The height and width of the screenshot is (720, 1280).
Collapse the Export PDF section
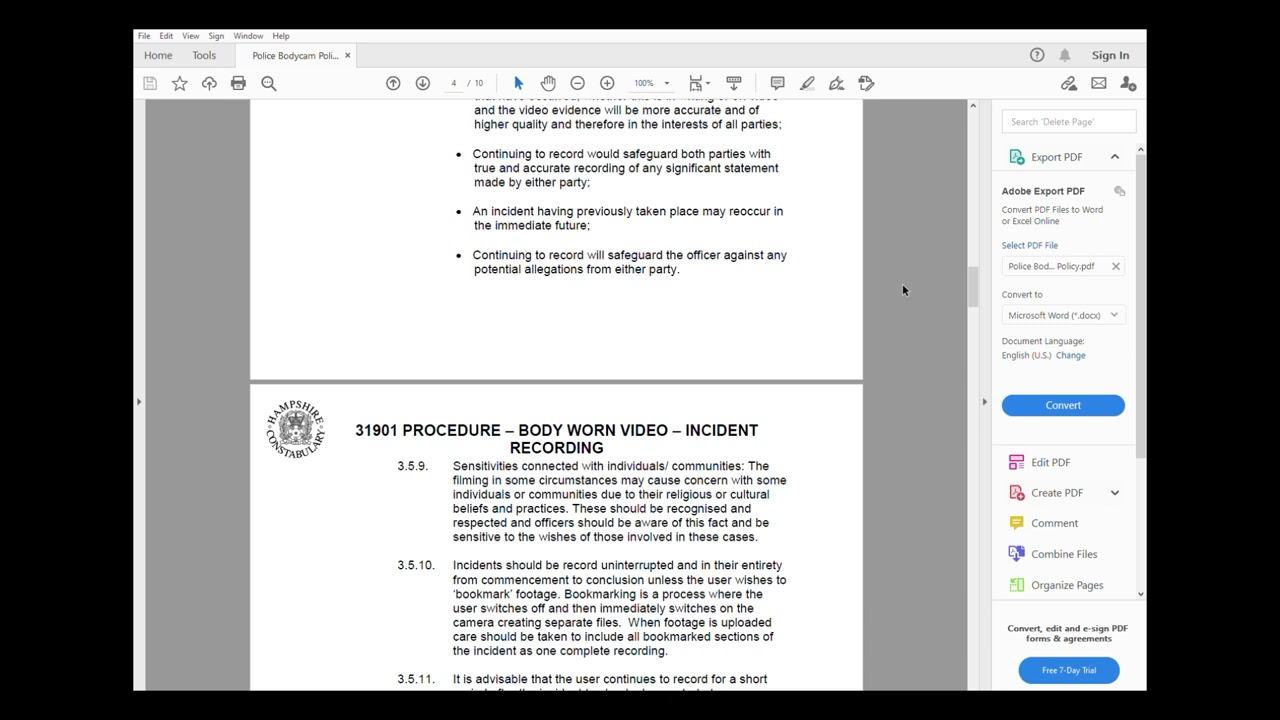coord(1115,157)
